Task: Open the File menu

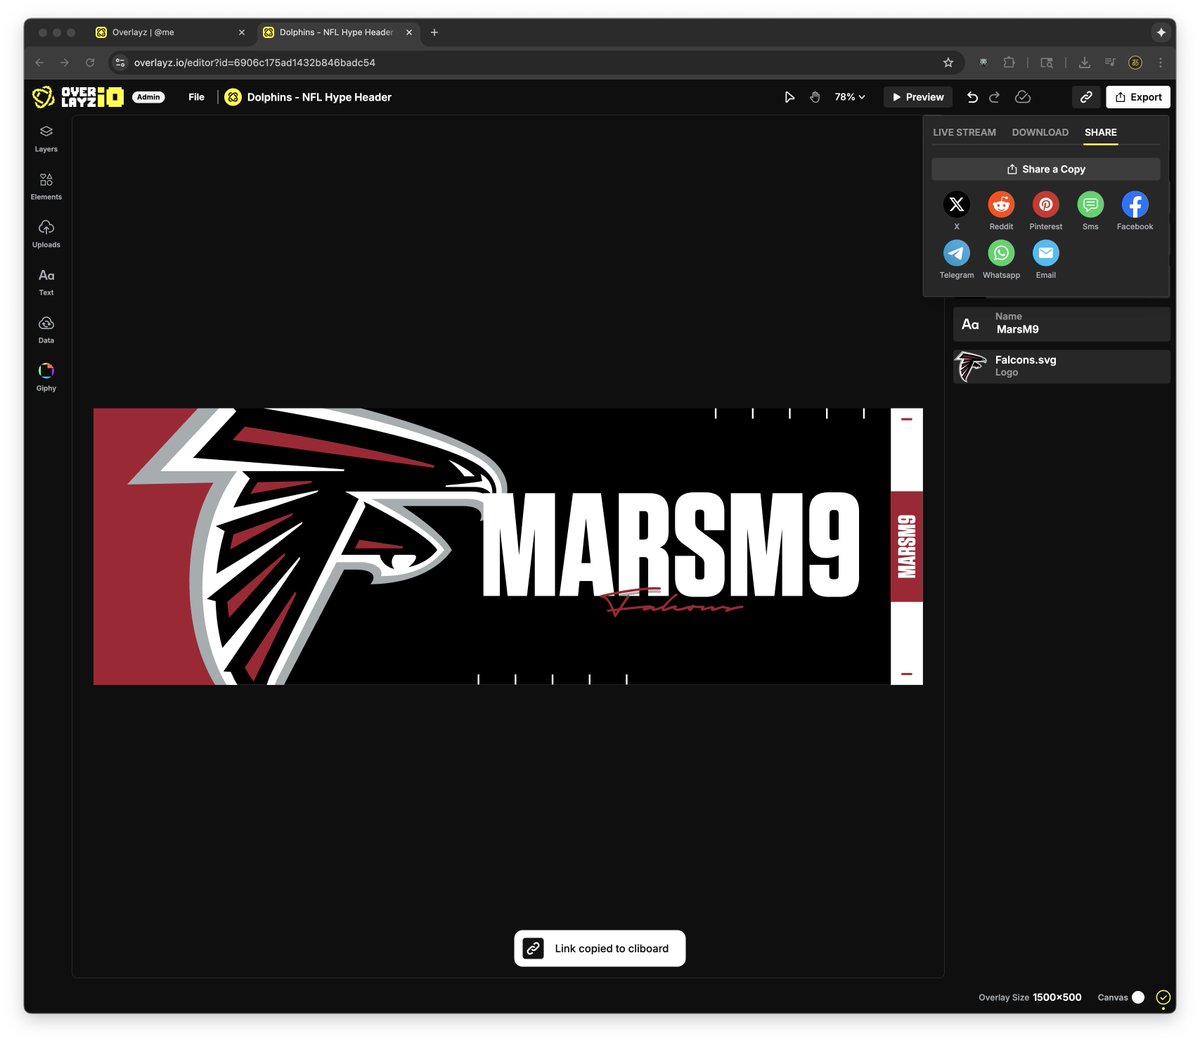Action: (x=196, y=97)
